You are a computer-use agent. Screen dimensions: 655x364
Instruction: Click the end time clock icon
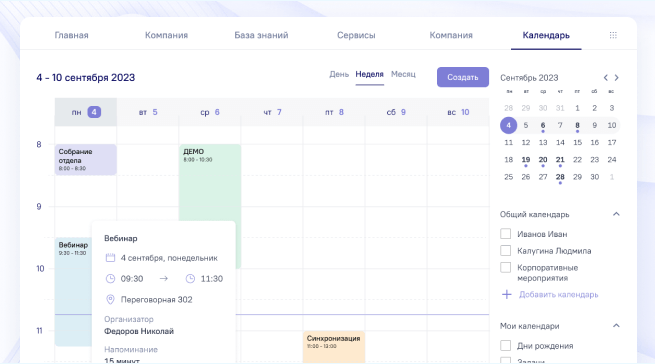[190, 279]
